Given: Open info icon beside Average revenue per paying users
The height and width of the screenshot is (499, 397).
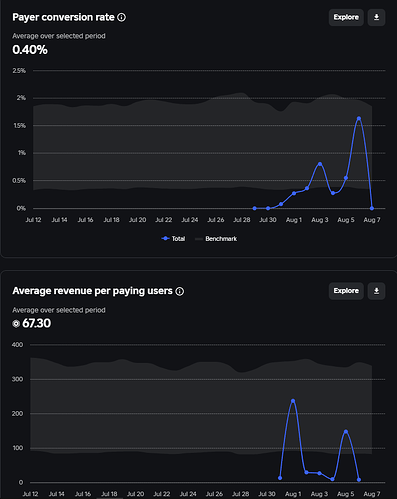Looking at the screenshot, I should [180, 291].
